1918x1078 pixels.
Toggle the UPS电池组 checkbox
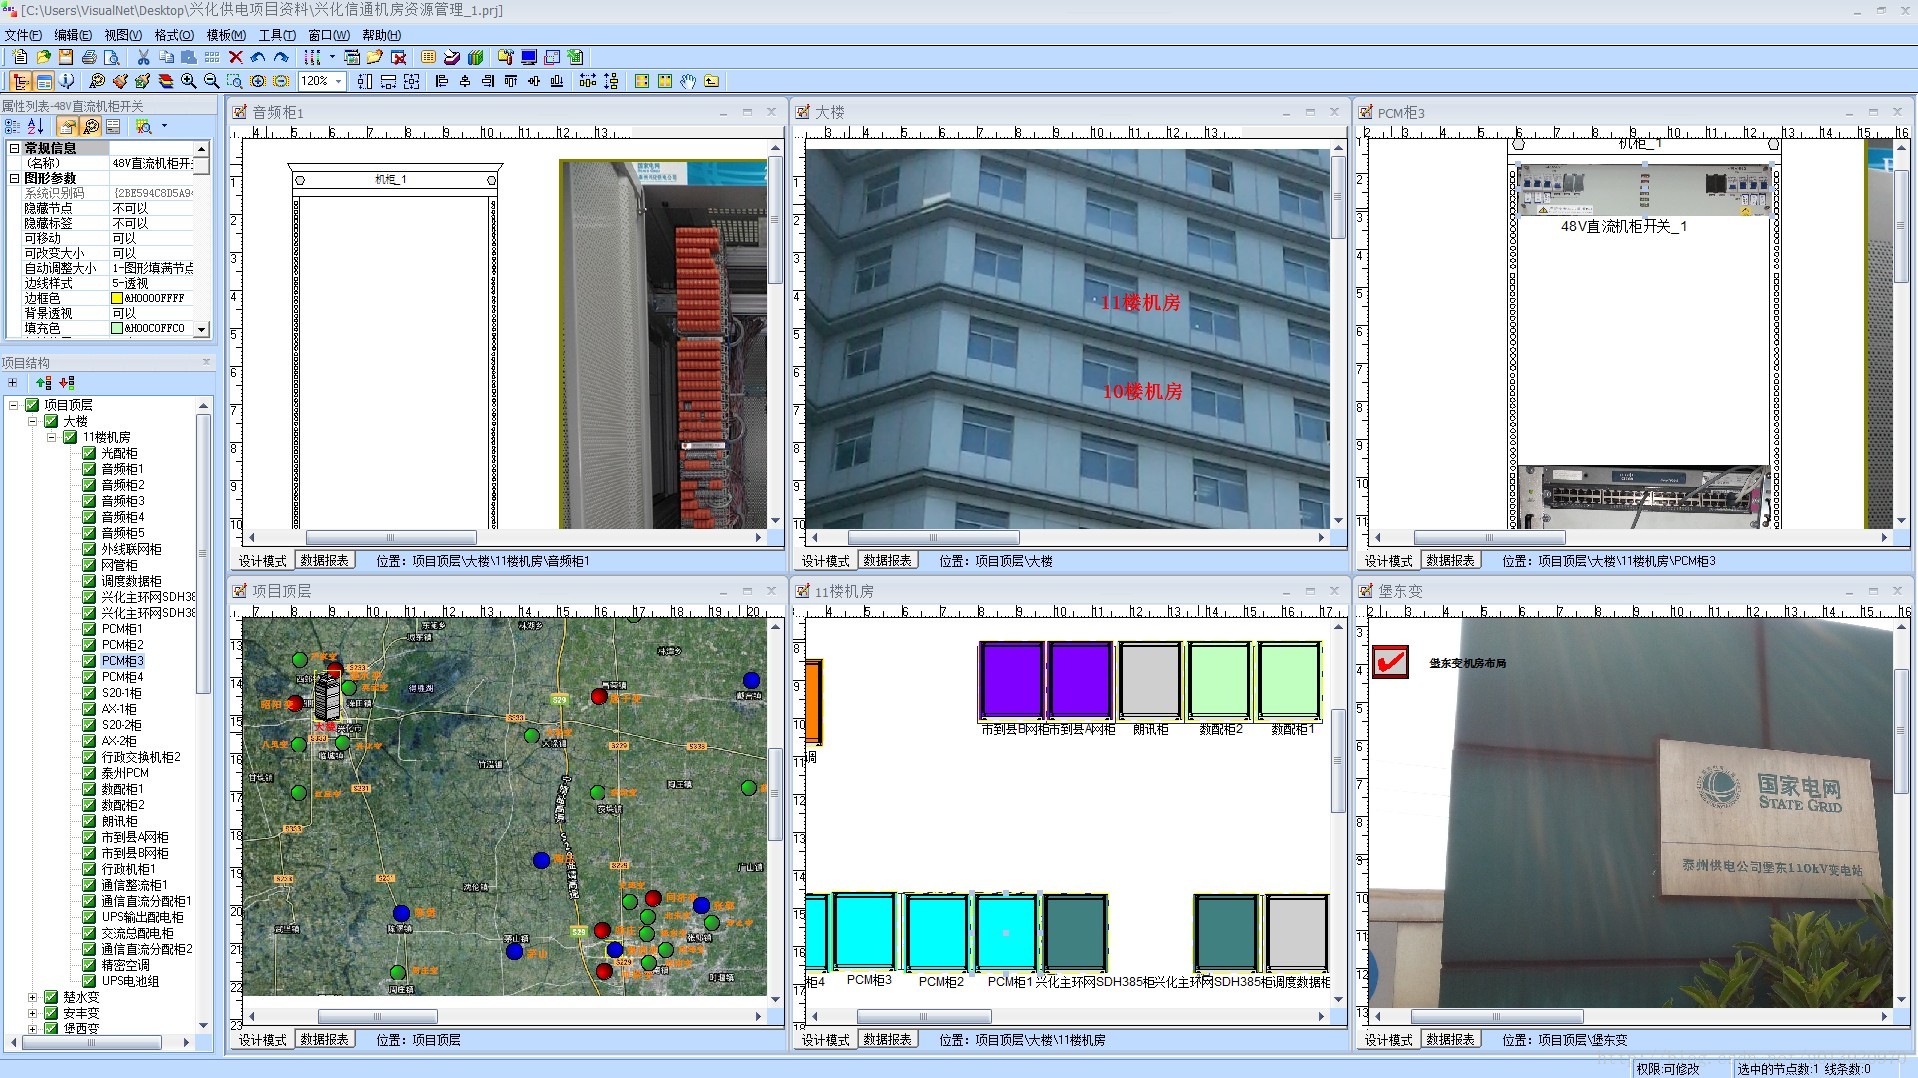(x=89, y=981)
